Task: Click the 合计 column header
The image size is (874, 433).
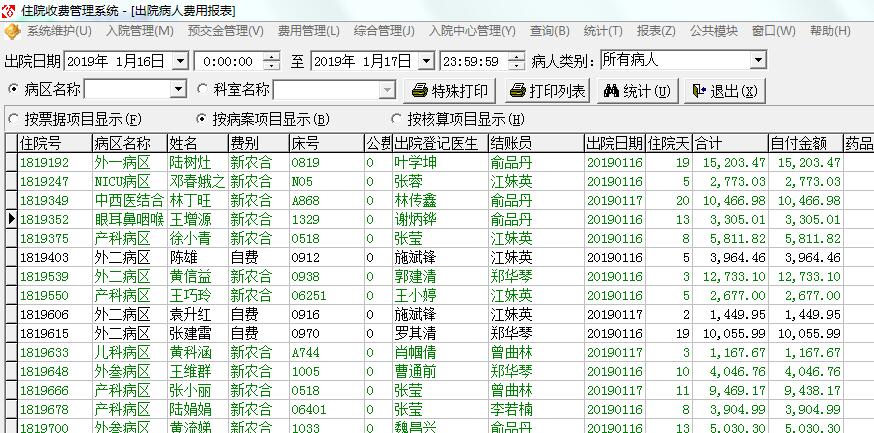Action: click(x=730, y=144)
